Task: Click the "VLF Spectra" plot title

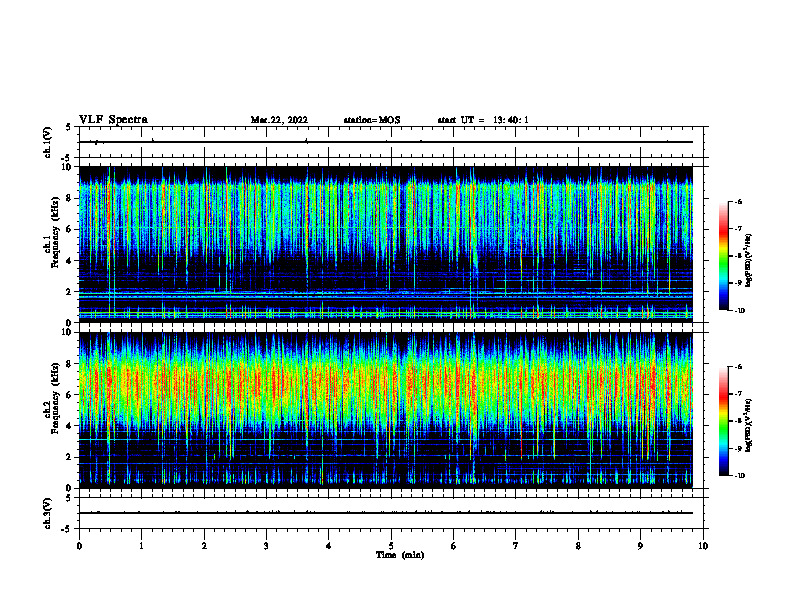Action: click(113, 120)
